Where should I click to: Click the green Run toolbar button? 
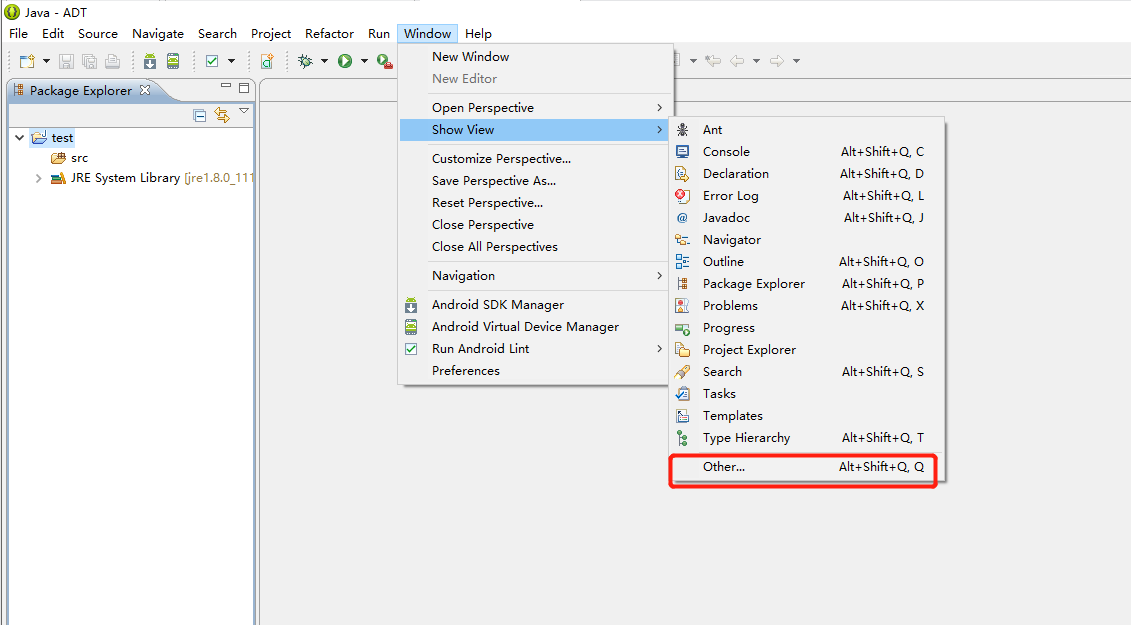coord(345,61)
